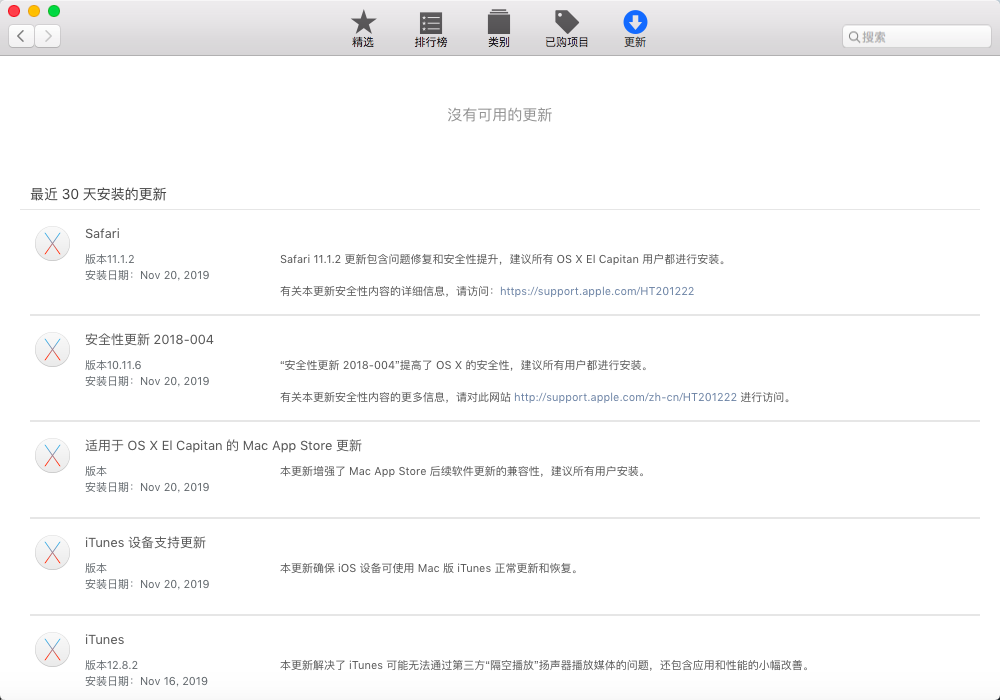1000x700 pixels.
Task: Open the 精选 (Featured) star icon
Action: pyautogui.click(x=363, y=22)
